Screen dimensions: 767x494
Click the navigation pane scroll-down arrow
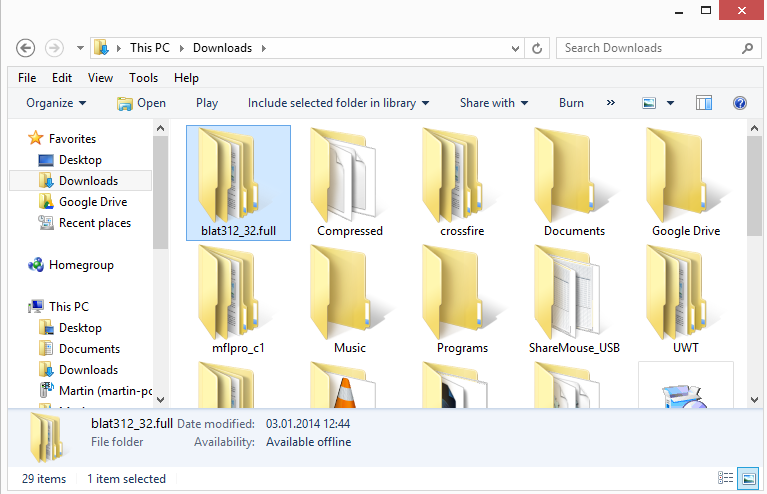(x=160, y=400)
